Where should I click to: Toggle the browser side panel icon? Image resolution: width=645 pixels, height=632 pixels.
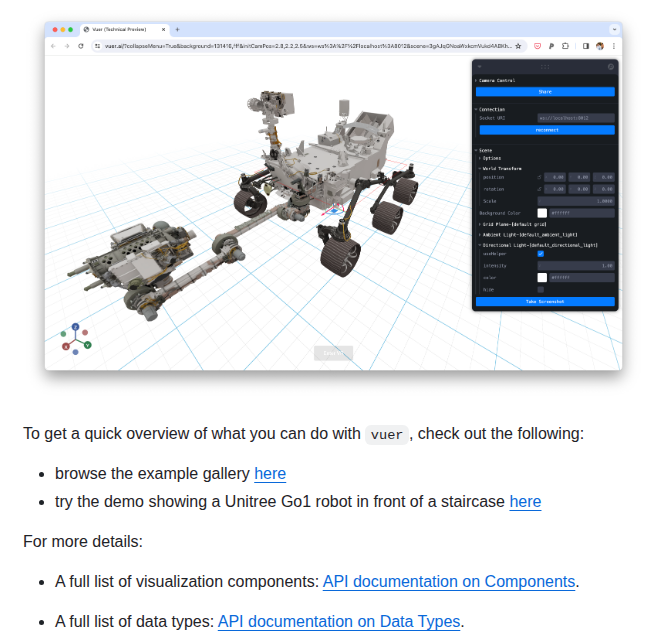[x=586, y=46]
